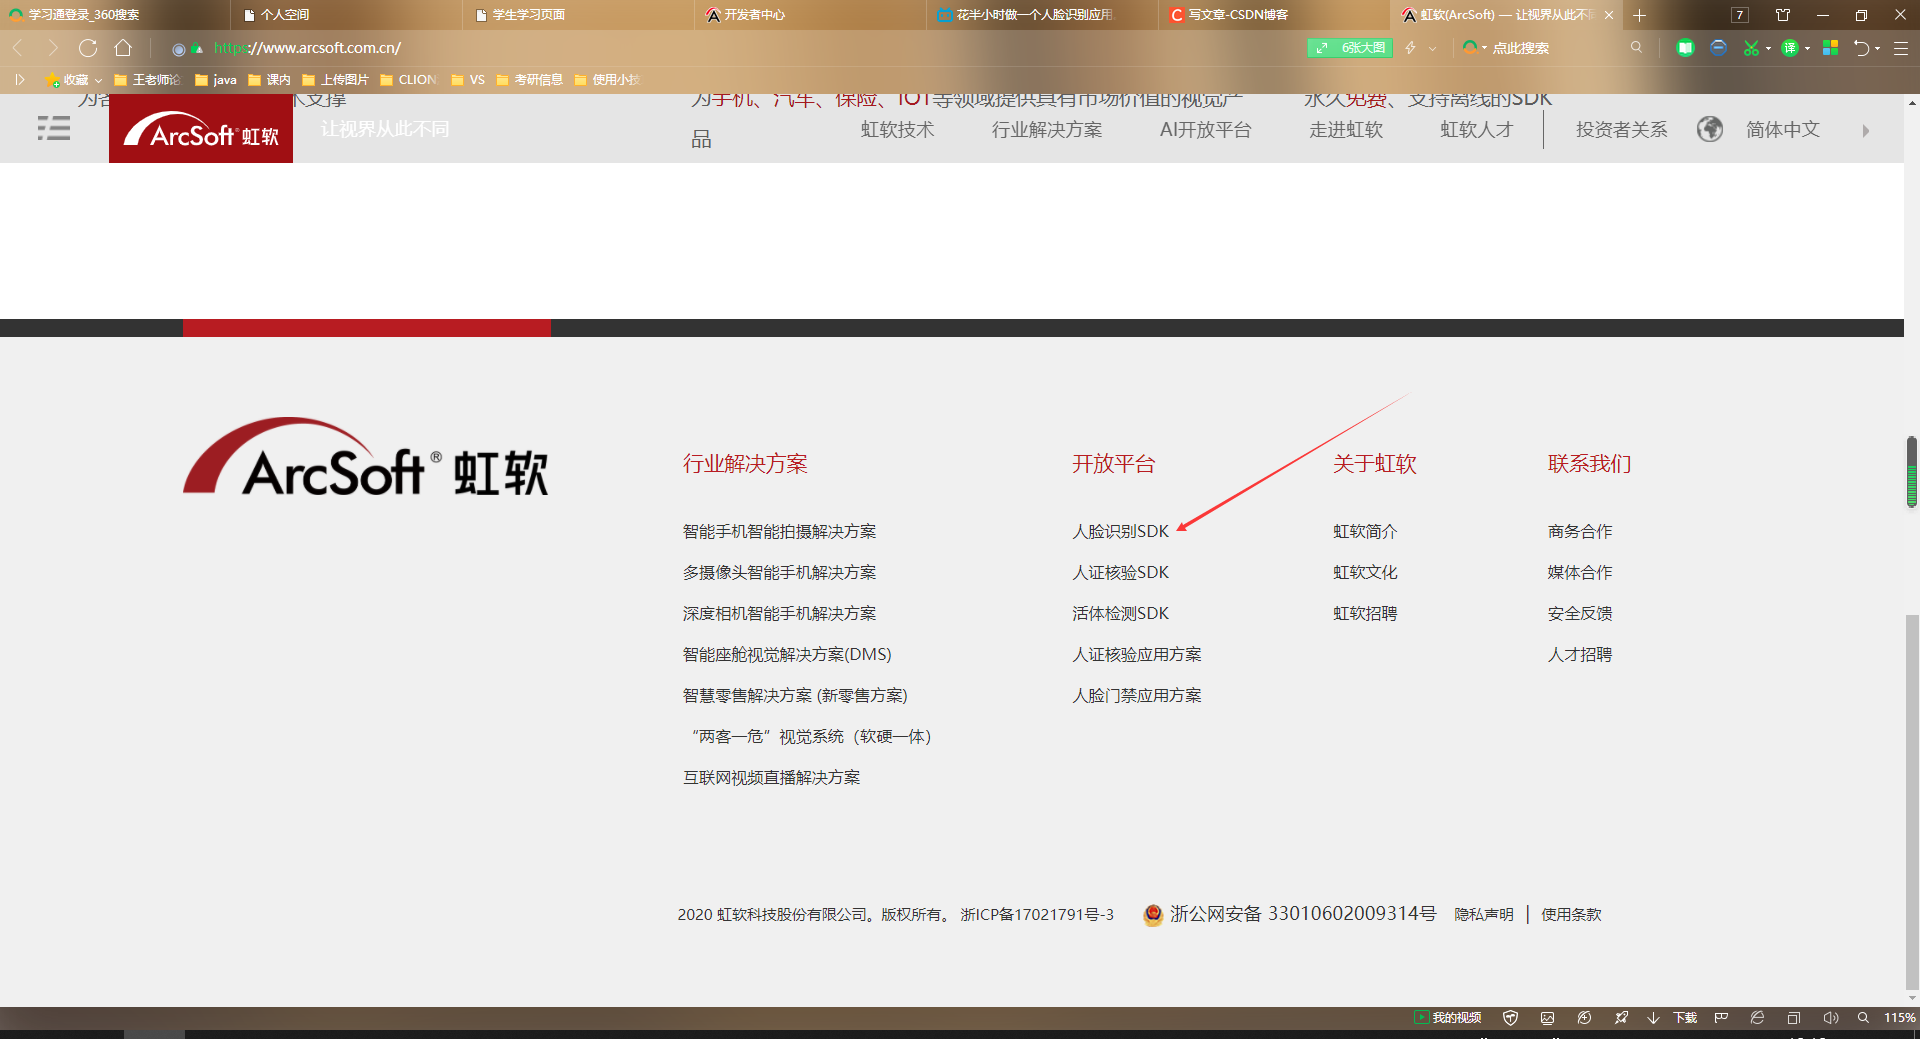Click the skin T-shirt icon
1920x1039 pixels.
point(1783,15)
